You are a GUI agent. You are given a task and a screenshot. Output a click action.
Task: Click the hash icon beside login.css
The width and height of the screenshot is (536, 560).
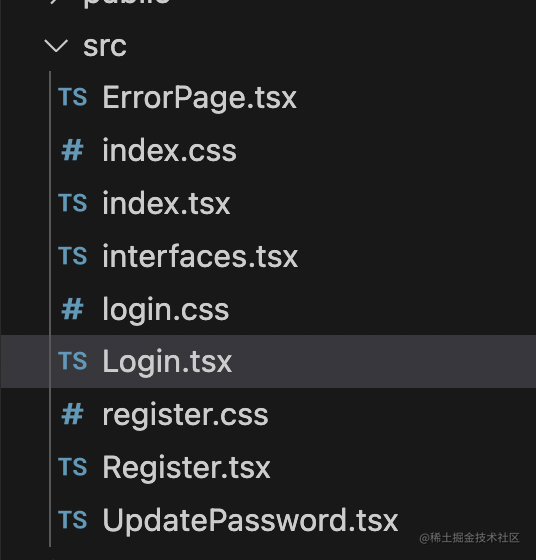(72, 309)
